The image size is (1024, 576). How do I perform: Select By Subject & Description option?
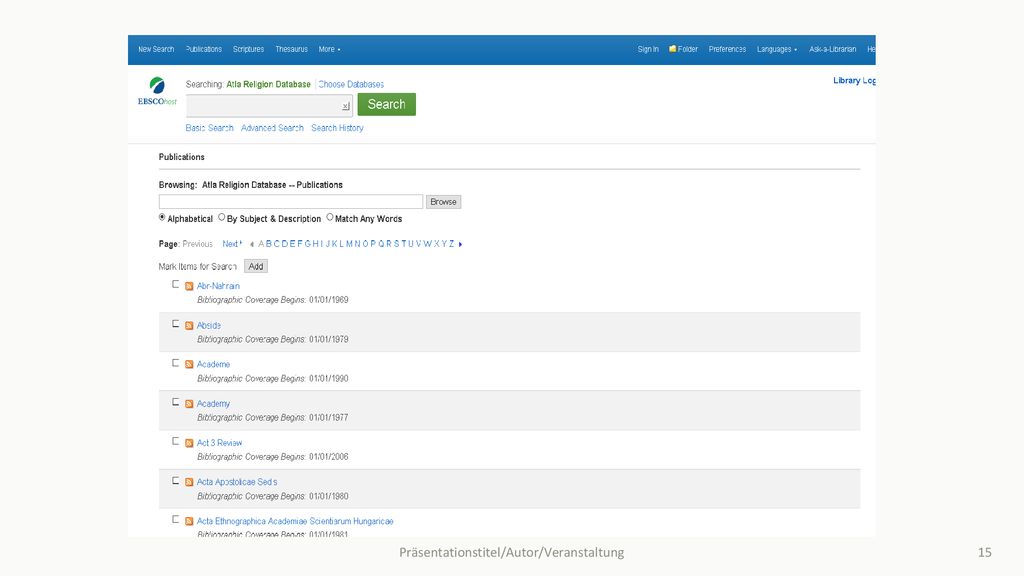pos(221,217)
